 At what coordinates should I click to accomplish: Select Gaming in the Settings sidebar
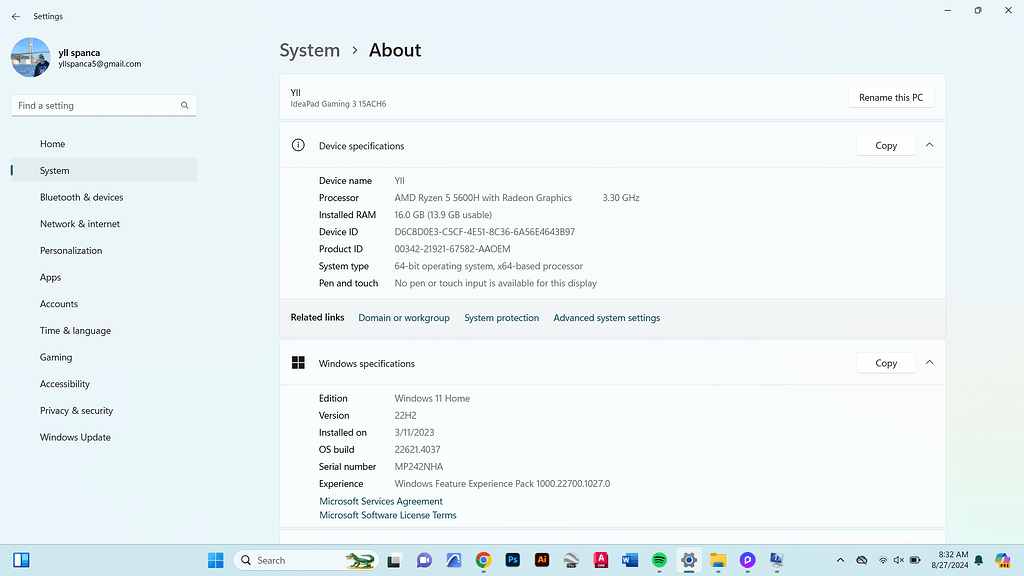point(56,357)
